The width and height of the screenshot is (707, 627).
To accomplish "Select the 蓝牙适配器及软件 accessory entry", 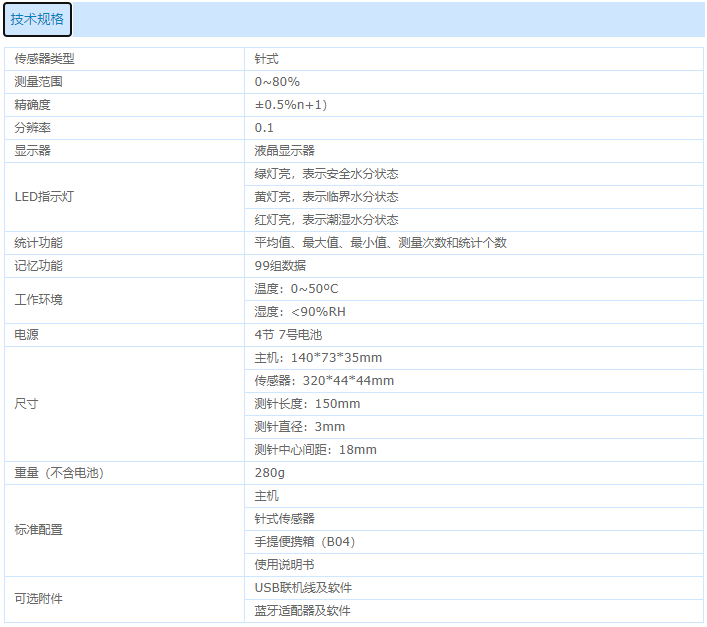I will tap(303, 611).
